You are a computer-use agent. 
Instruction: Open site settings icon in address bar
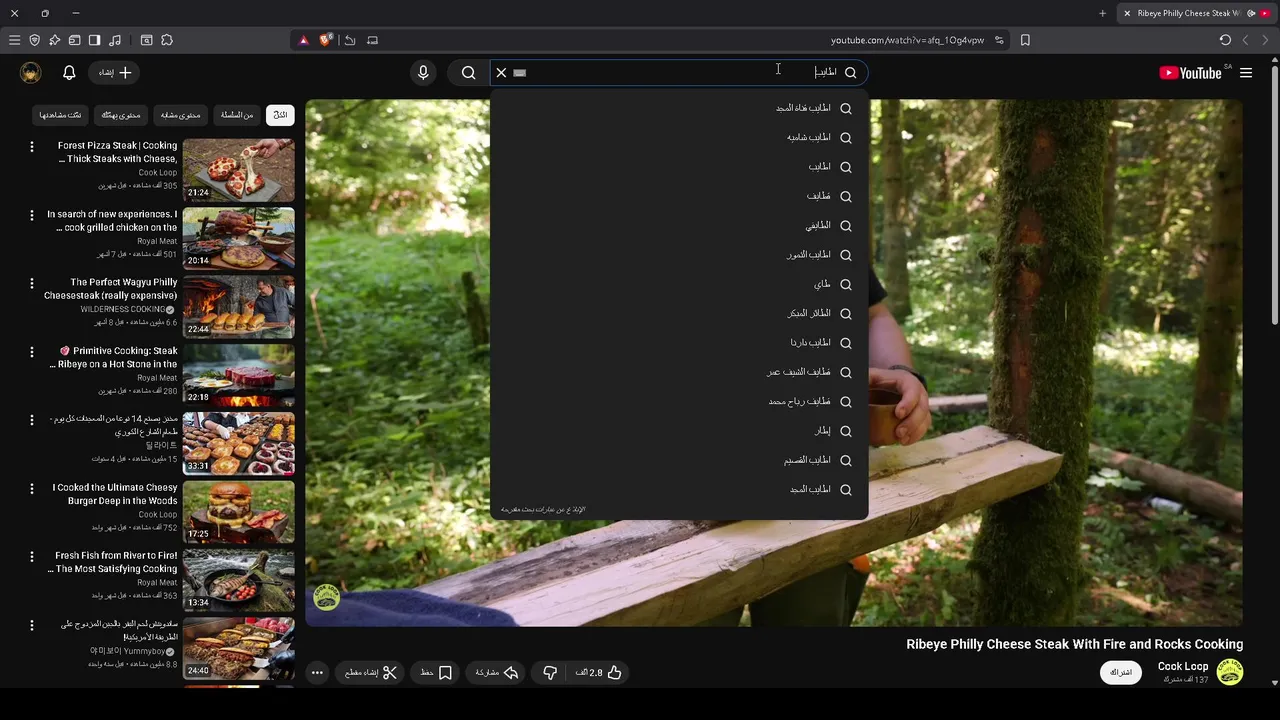pos(999,40)
